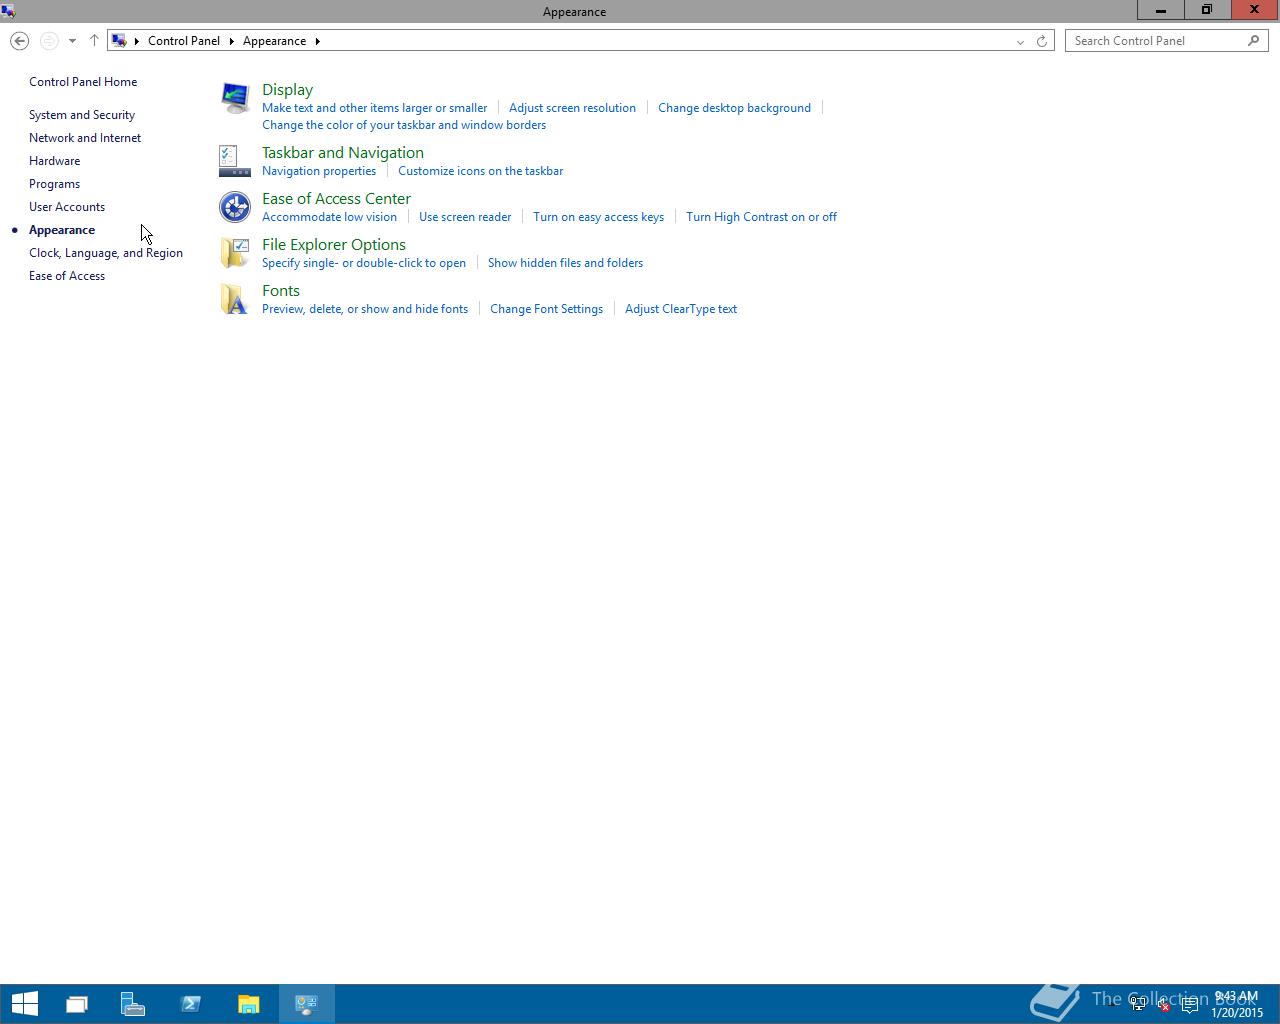The height and width of the screenshot is (1024, 1280).
Task: Click Use screen reader link
Action: tap(465, 217)
